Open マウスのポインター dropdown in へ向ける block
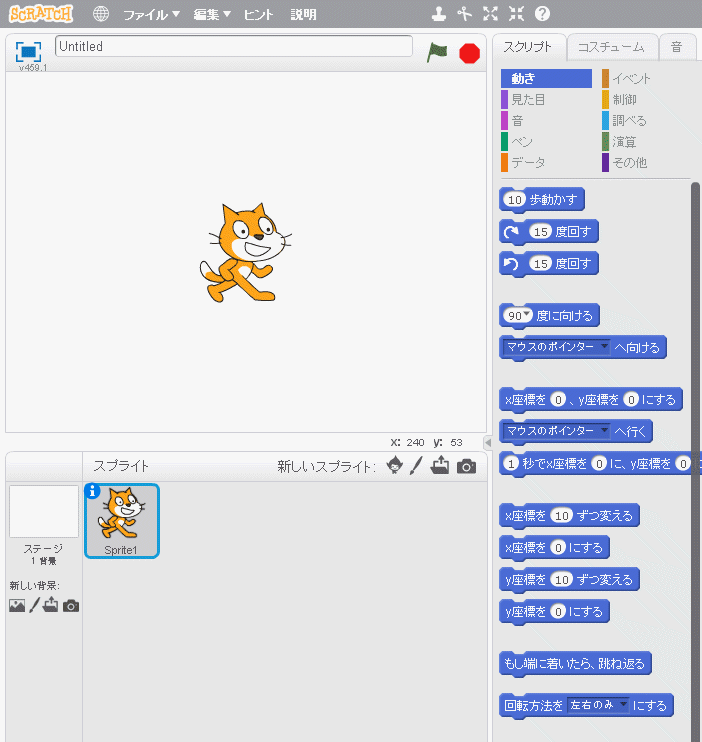The width and height of the screenshot is (702, 742). coord(604,346)
